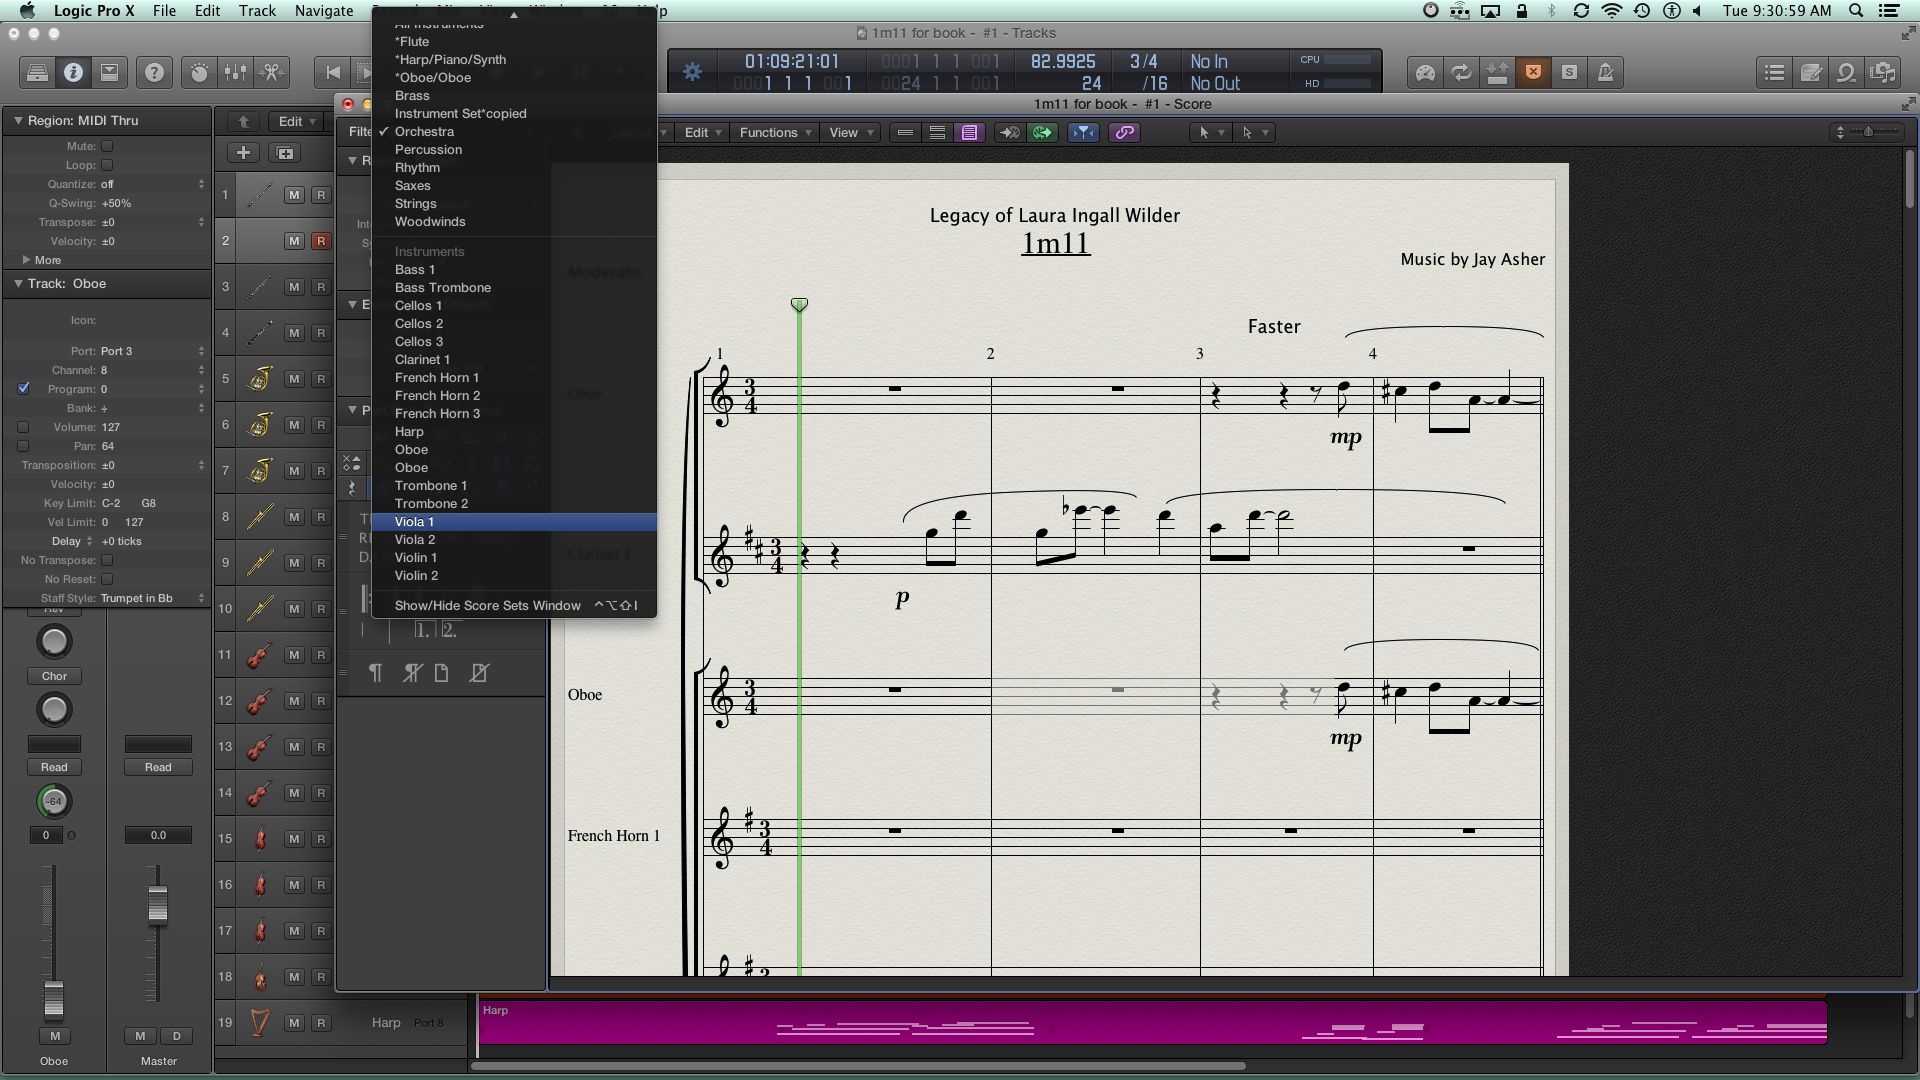Image resolution: width=1920 pixels, height=1080 pixels.
Task: Toggle the Catch playhead button in Score
Action: point(1083,132)
